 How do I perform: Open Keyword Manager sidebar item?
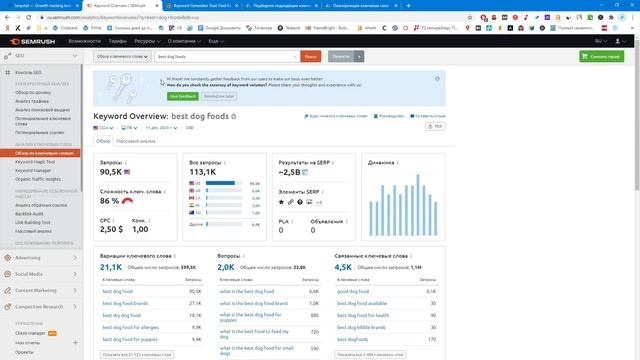(33, 170)
